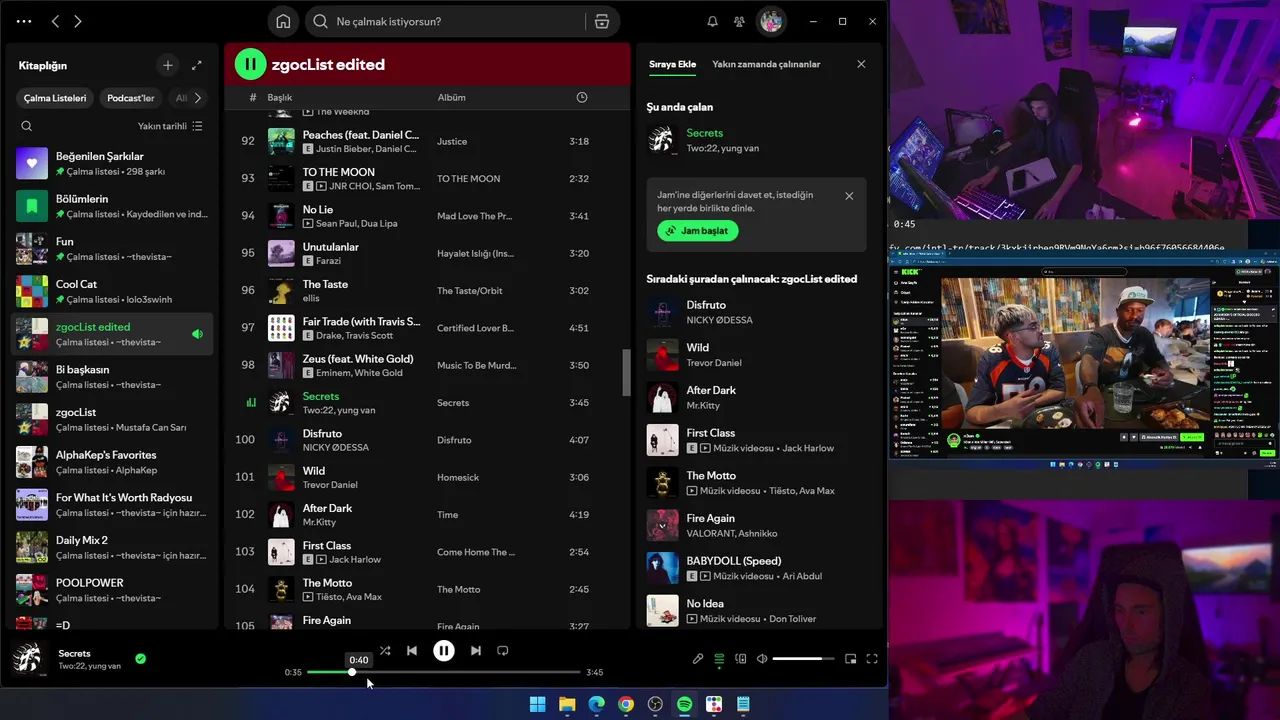Open the lyrics microphone icon
Screen dimensions: 1280x720
tap(698, 659)
